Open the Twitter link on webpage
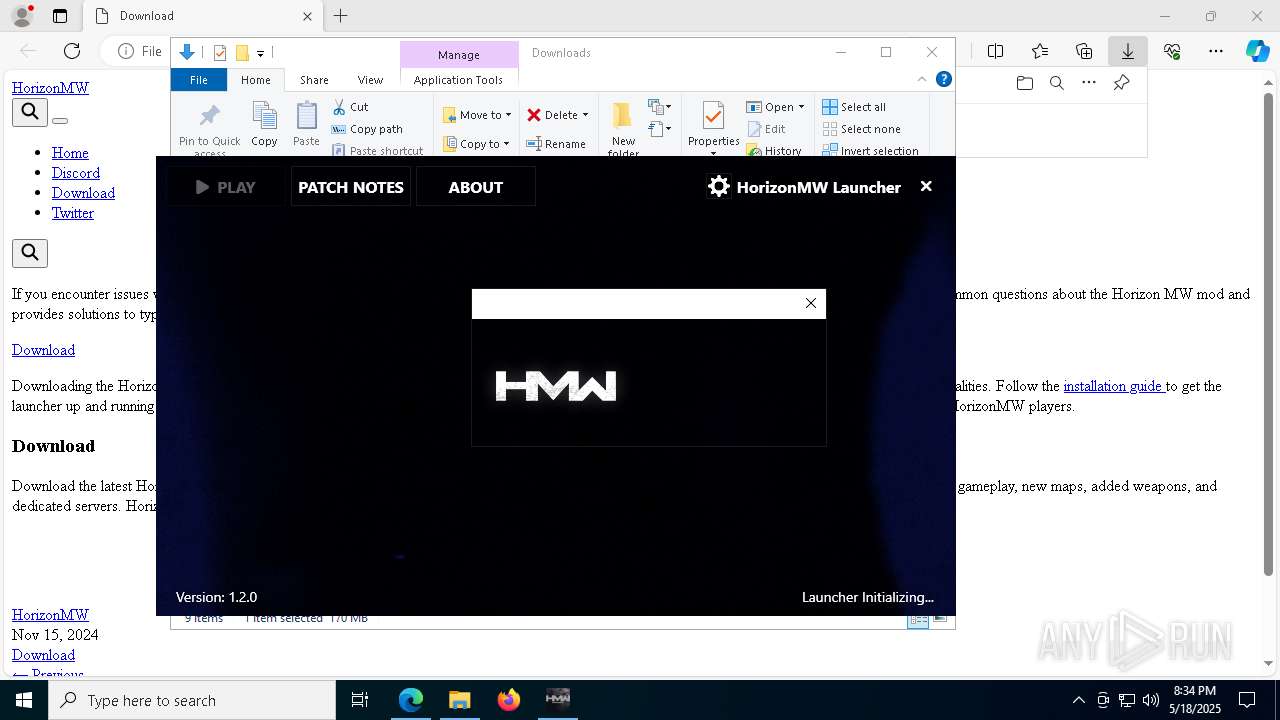 (73, 213)
